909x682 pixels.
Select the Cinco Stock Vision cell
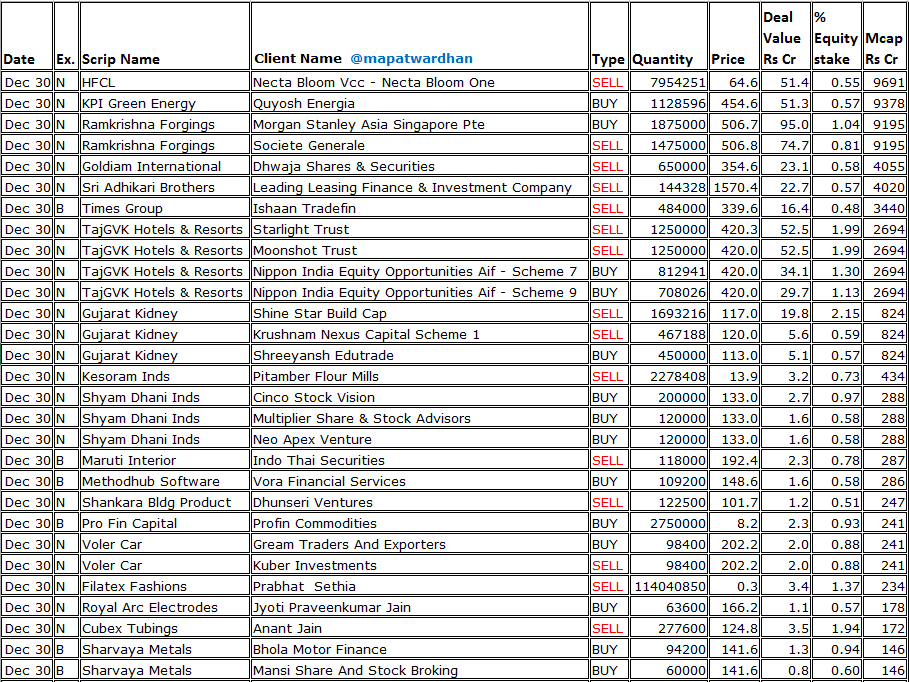click(420, 397)
